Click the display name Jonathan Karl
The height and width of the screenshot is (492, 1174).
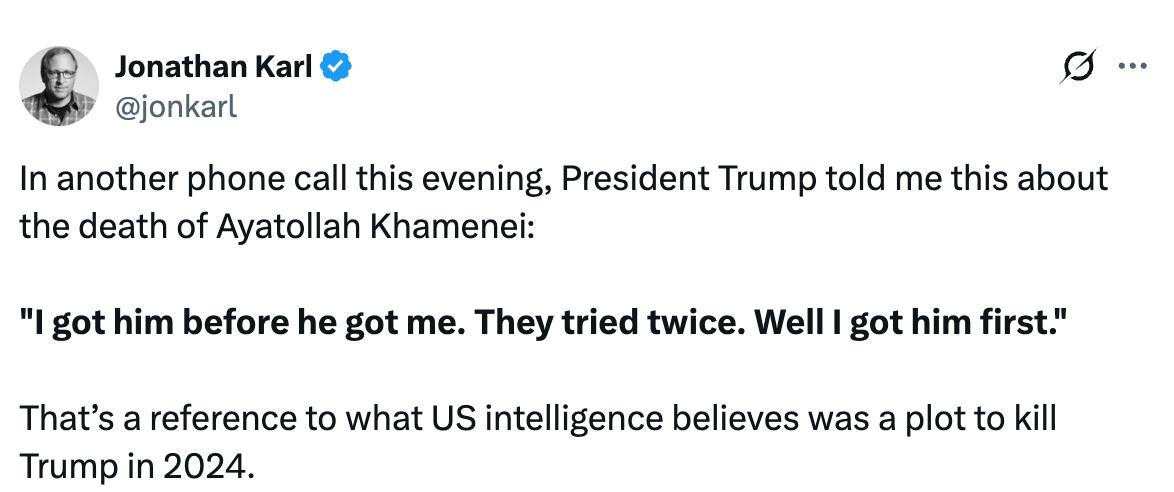(214, 68)
